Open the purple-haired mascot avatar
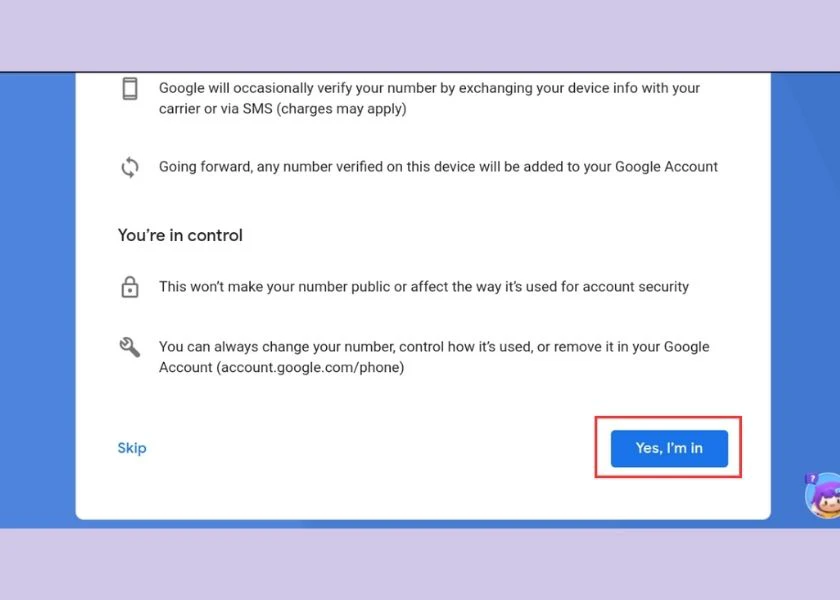 823,496
